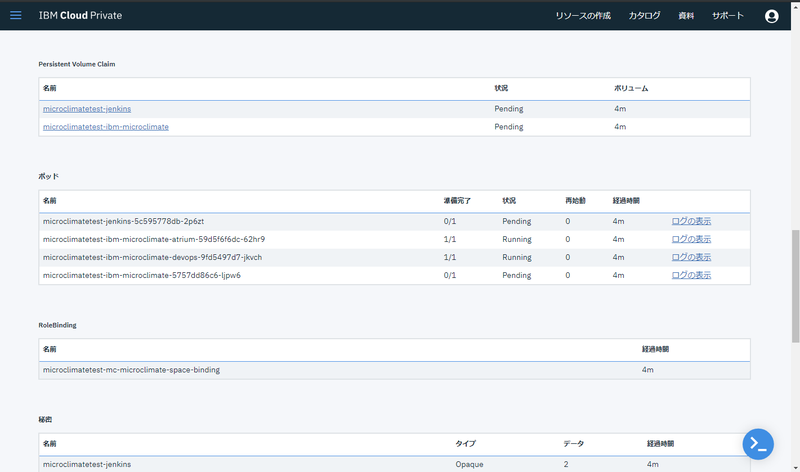Open microclimatetest-jenkins volume claim link
The image size is (800, 472).
point(87,109)
